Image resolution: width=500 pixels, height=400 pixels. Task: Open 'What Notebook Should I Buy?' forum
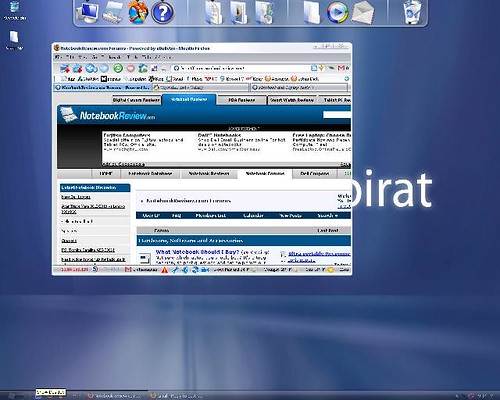(197, 252)
